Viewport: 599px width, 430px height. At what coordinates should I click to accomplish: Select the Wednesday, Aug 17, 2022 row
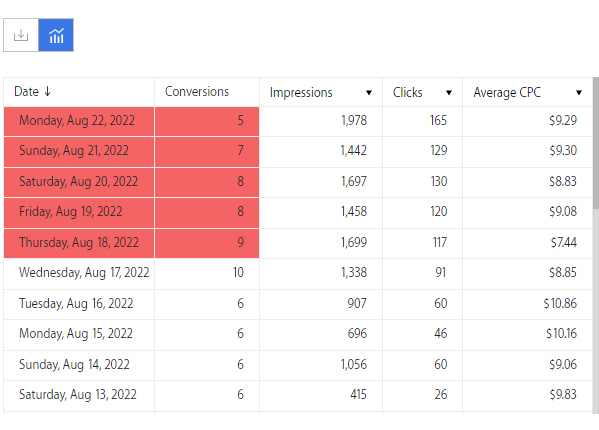(x=298, y=273)
